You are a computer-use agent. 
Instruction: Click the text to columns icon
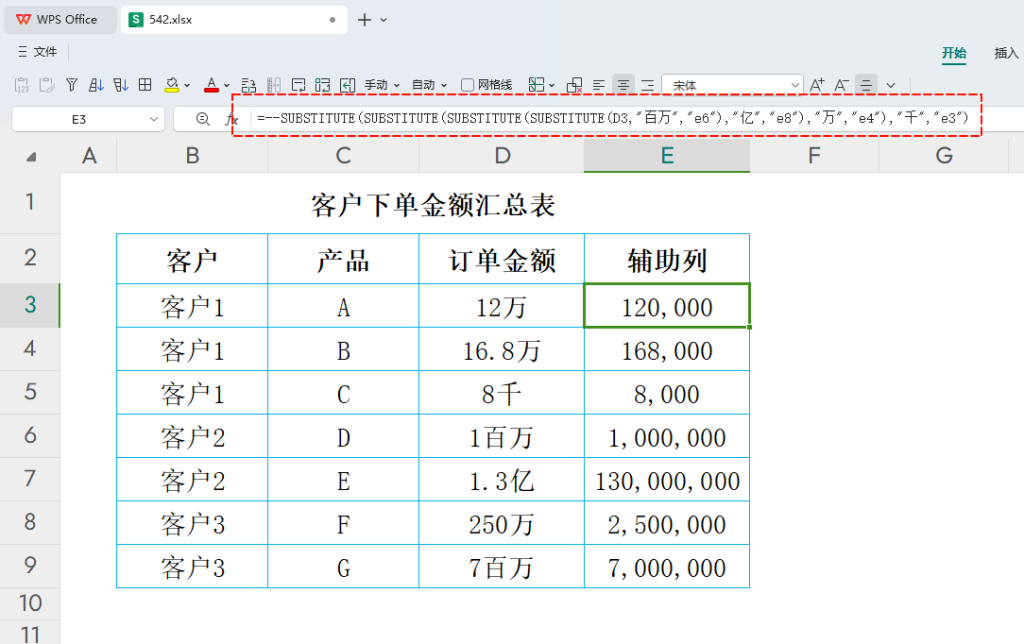[274, 85]
